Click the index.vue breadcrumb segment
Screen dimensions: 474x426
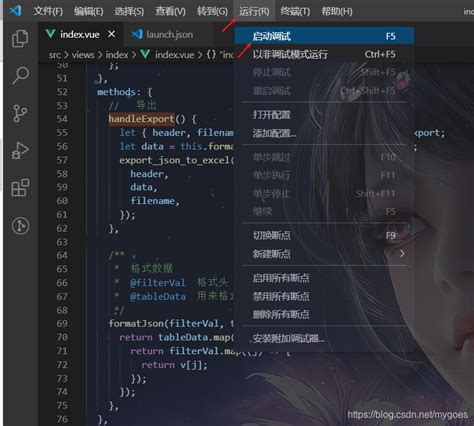pos(174,55)
